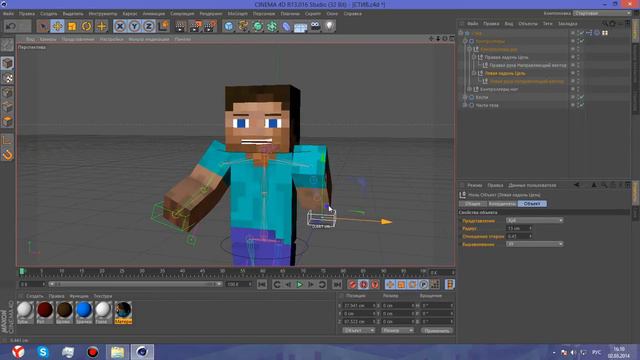Click the Применить button
Image resolution: width=640 pixels, height=360 pixels.
tap(436, 331)
